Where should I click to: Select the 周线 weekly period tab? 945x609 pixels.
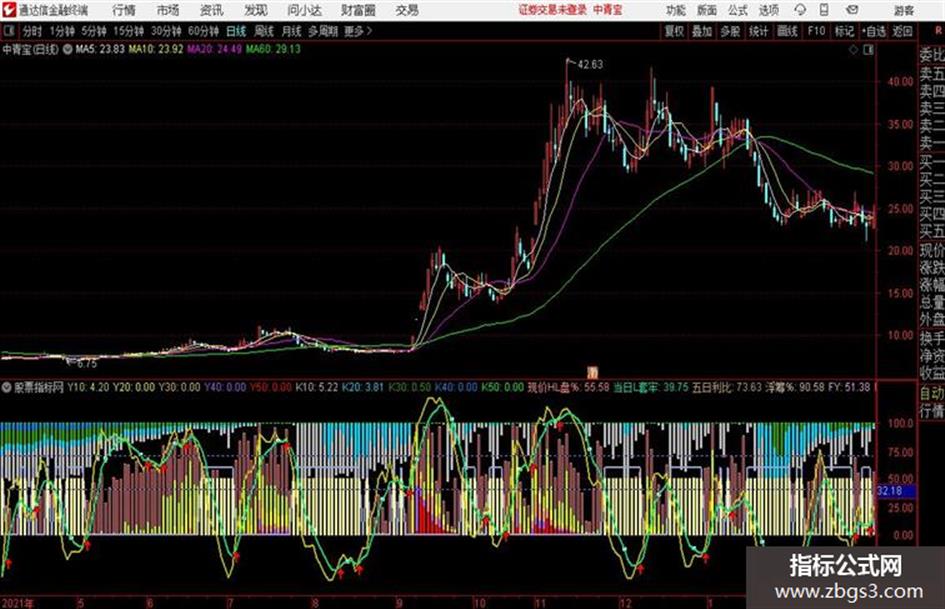click(264, 31)
